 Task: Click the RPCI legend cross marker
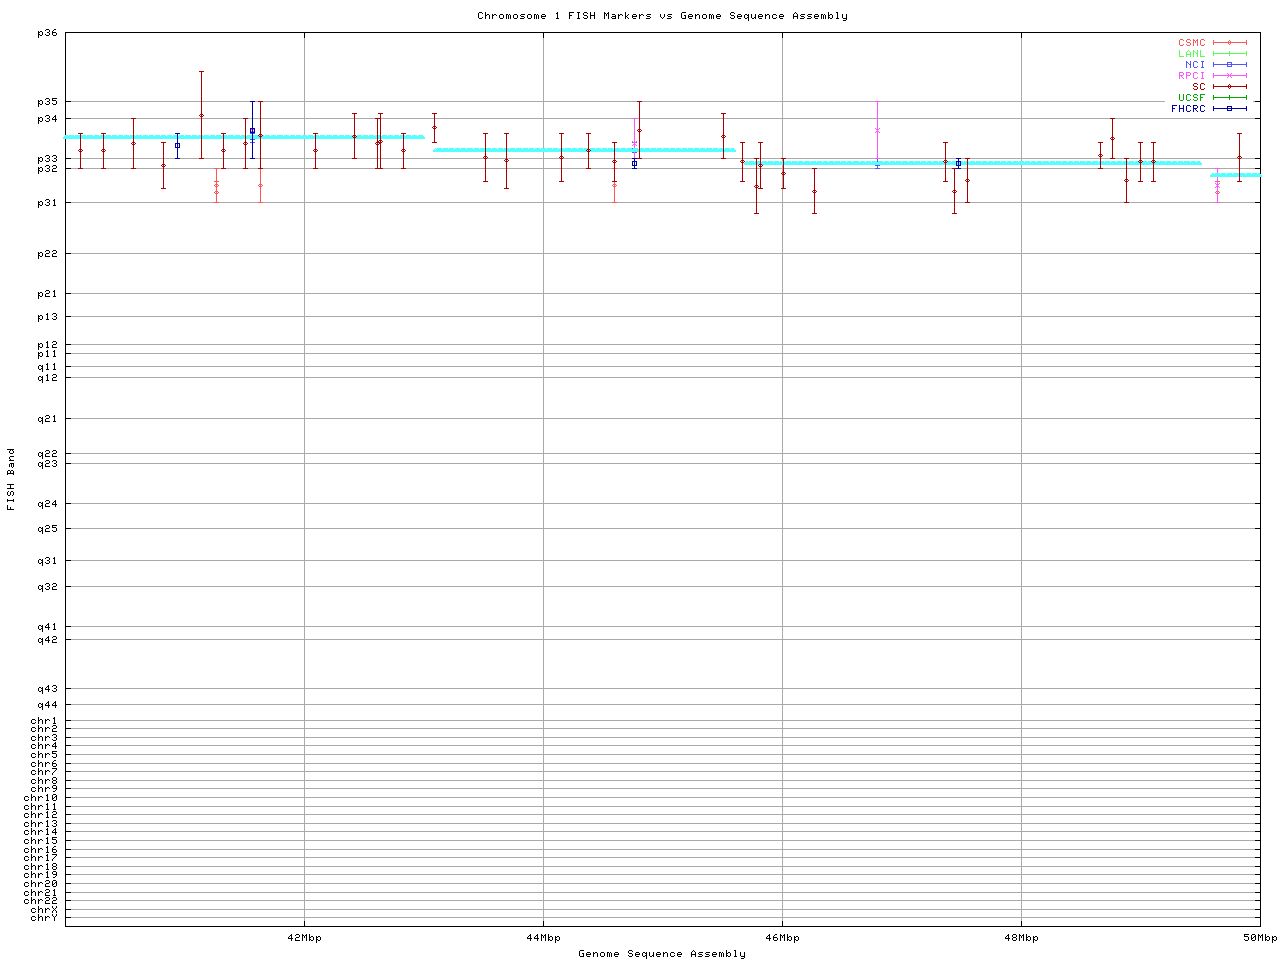1229,76
